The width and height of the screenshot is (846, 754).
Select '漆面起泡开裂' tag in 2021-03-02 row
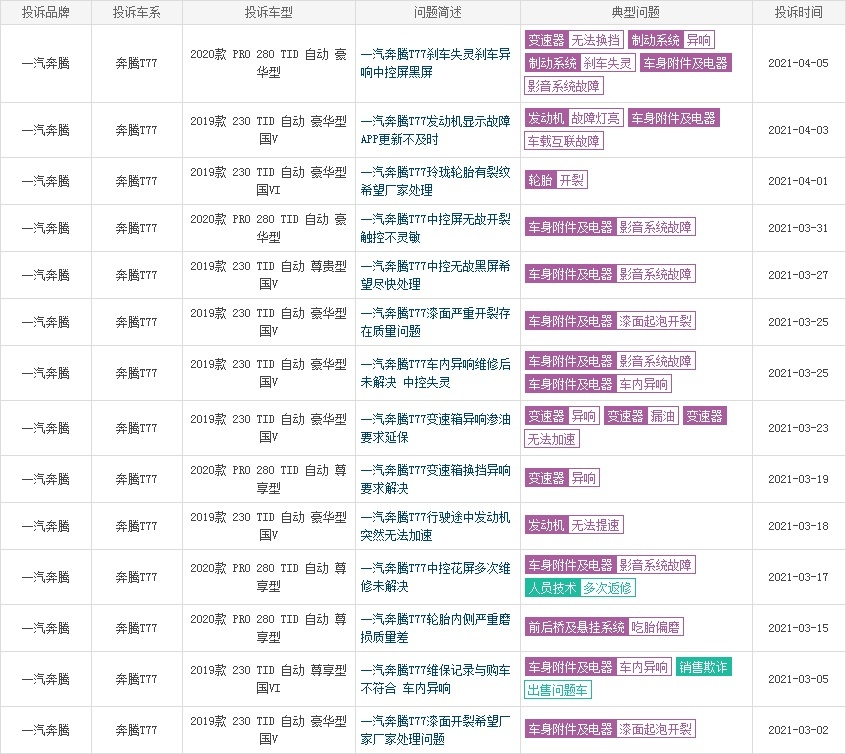(655, 729)
